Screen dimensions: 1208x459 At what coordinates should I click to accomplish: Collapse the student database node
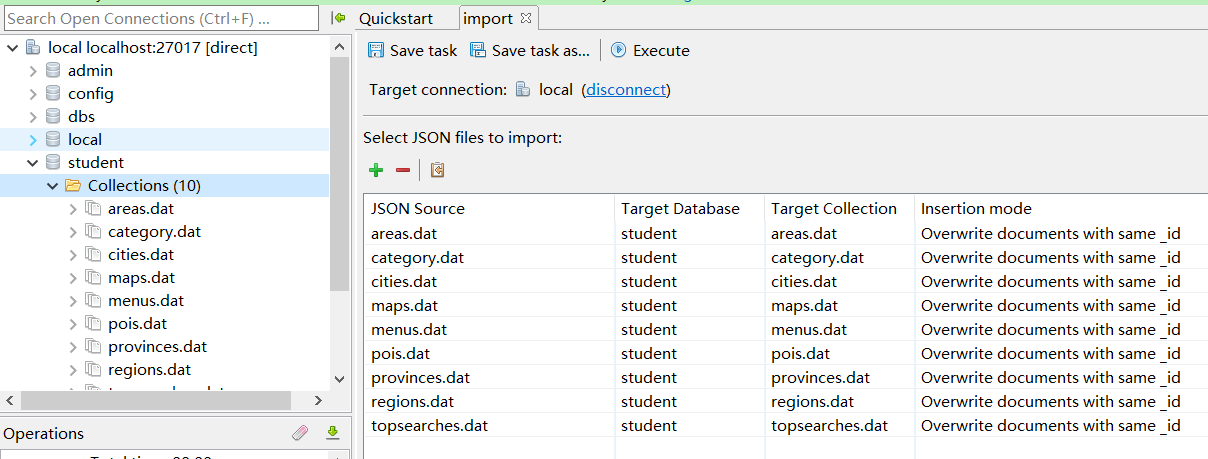(x=33, y=163)
